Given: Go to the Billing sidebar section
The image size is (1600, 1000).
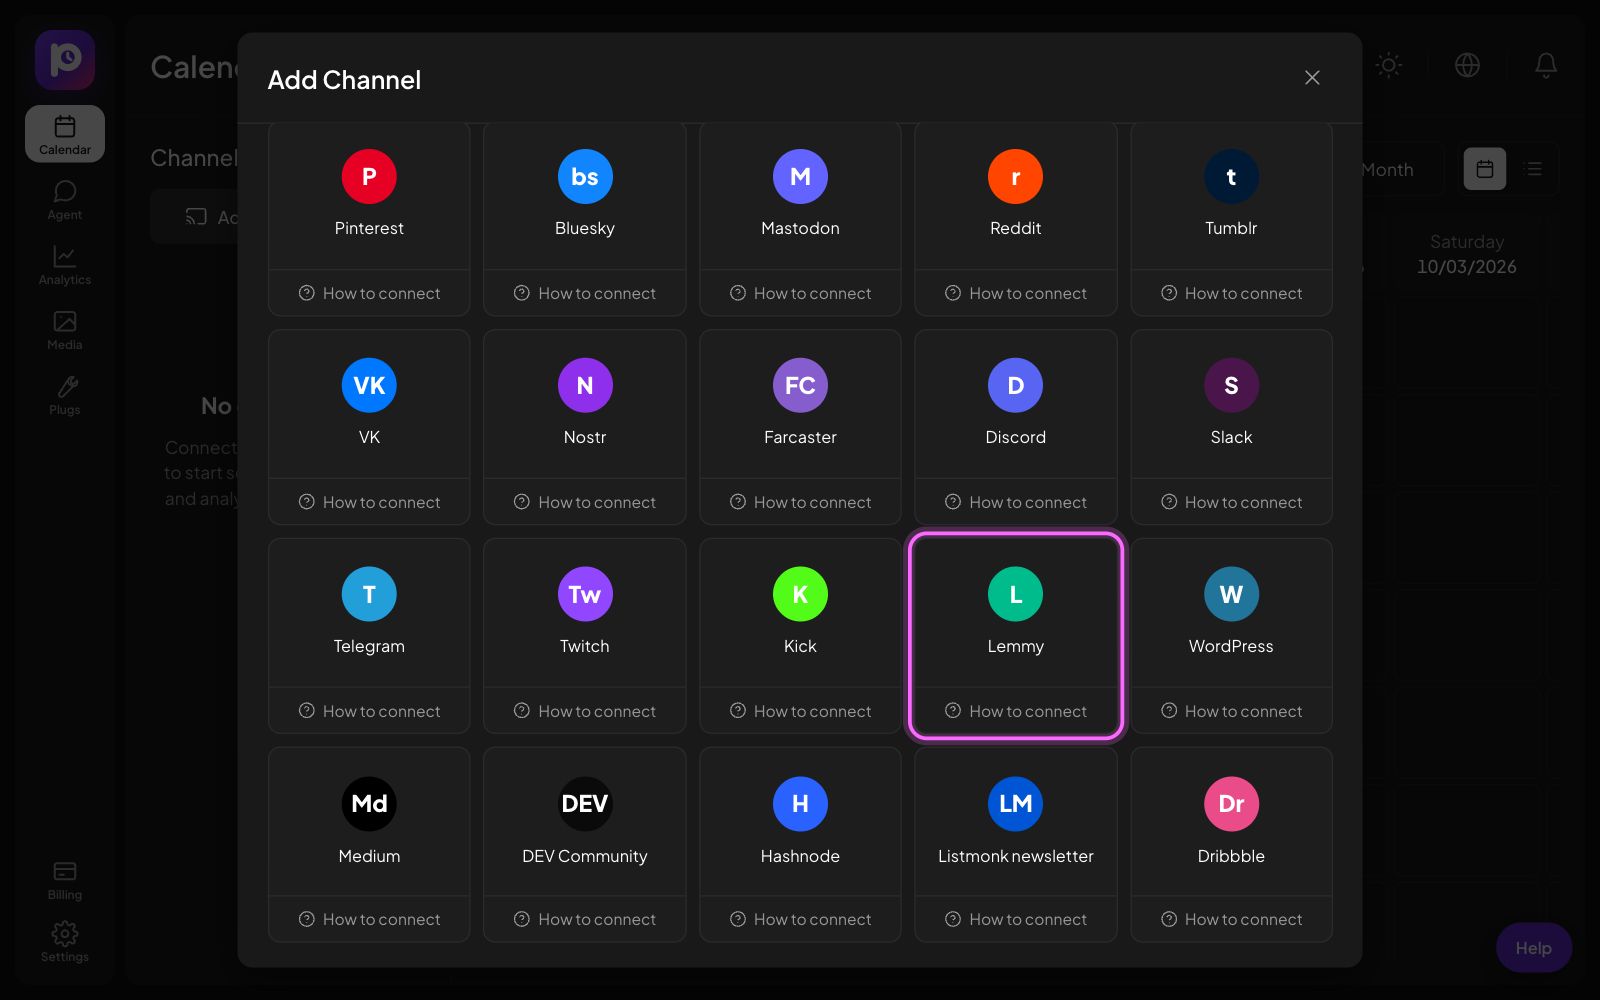Looking at the screenshot, I should click(65, 880).
